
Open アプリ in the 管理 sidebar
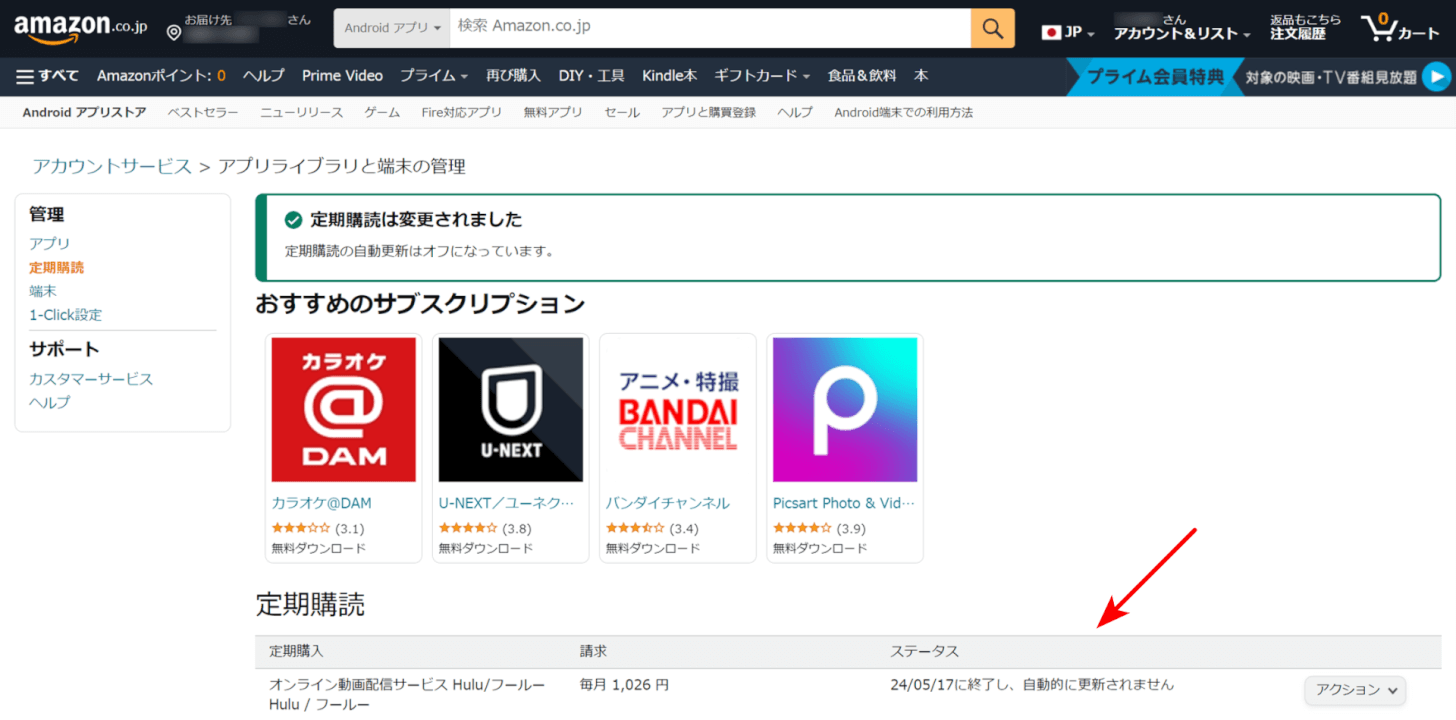[49, 243]
